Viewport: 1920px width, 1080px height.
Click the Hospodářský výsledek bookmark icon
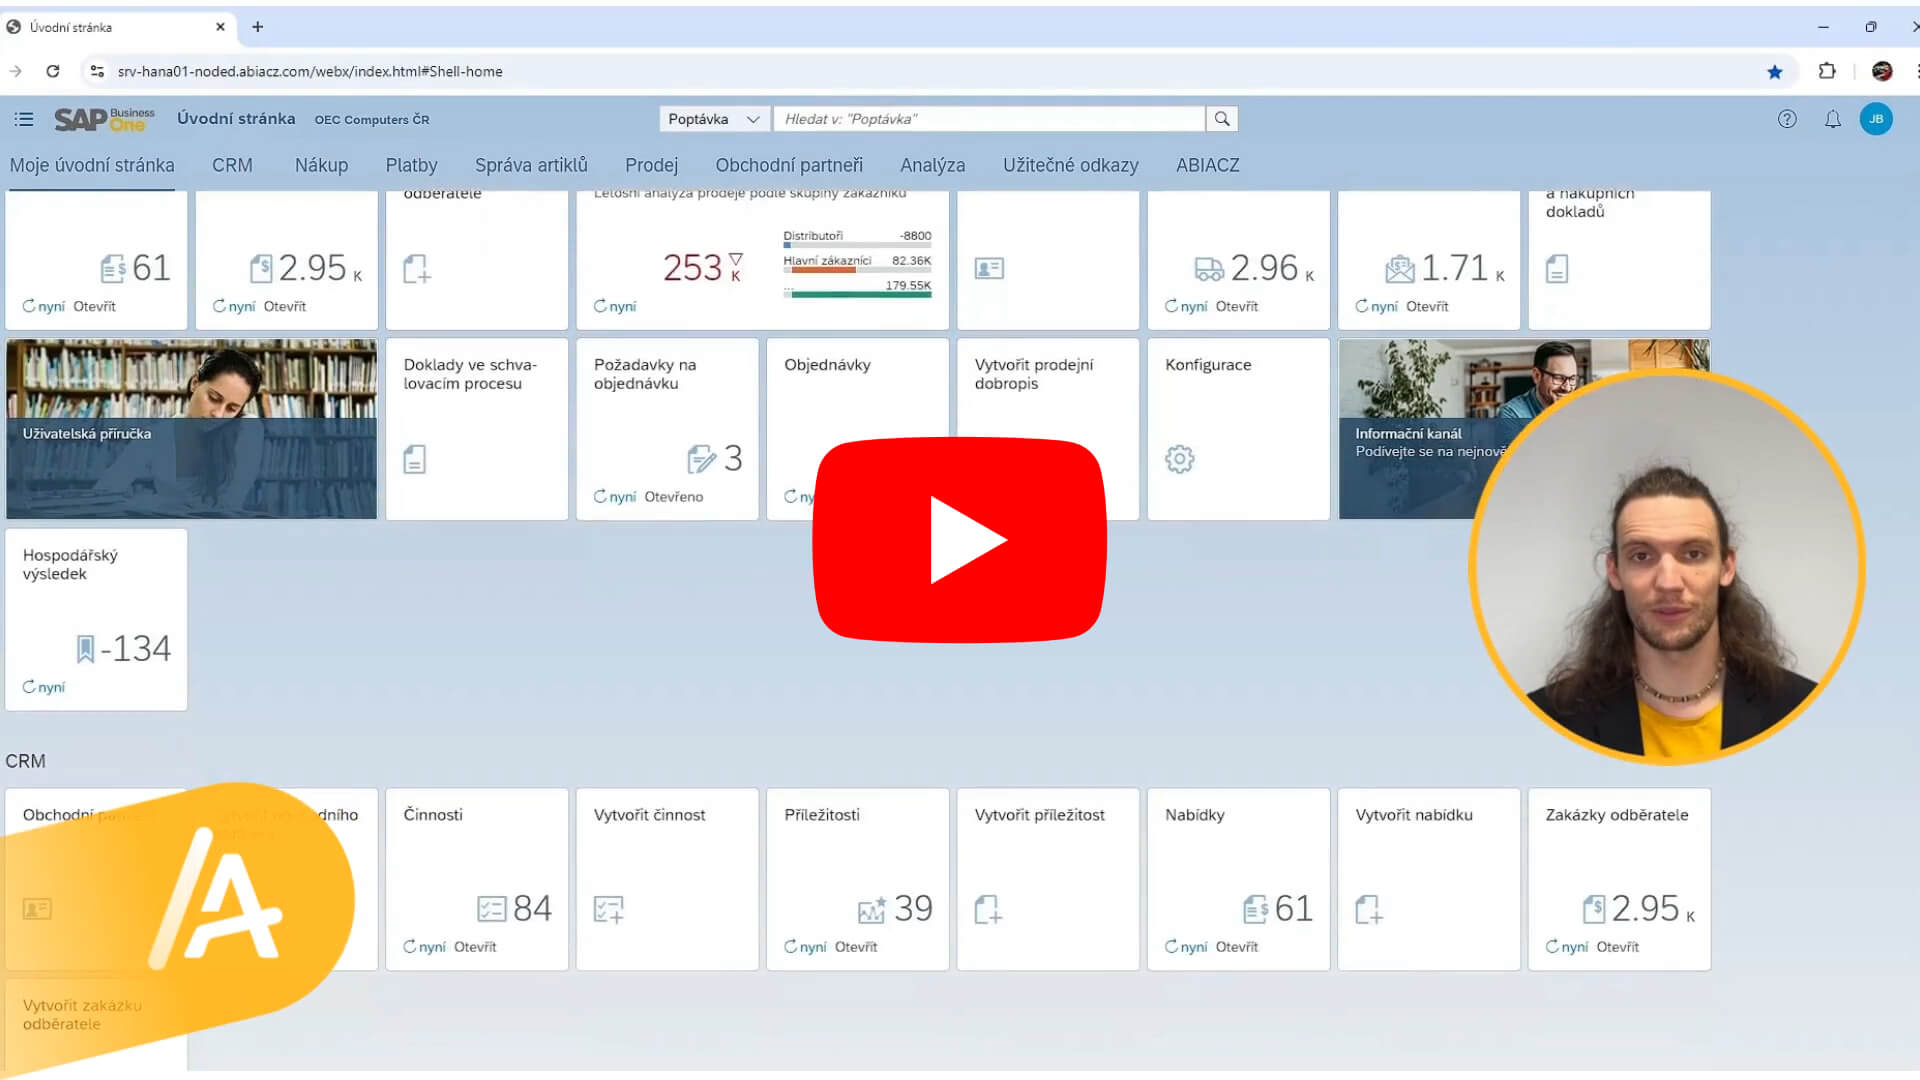tap(86, 649)
